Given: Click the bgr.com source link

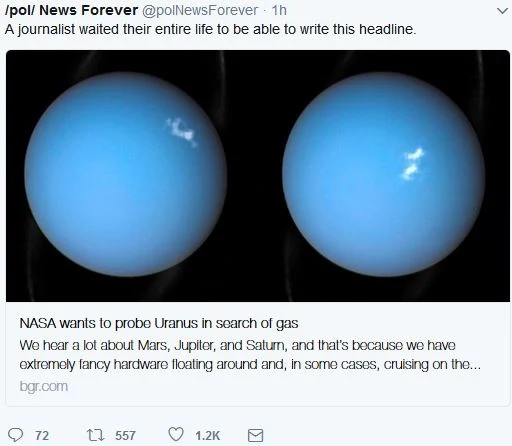Looking at the screenshot, I should click(x=44, y=386).
